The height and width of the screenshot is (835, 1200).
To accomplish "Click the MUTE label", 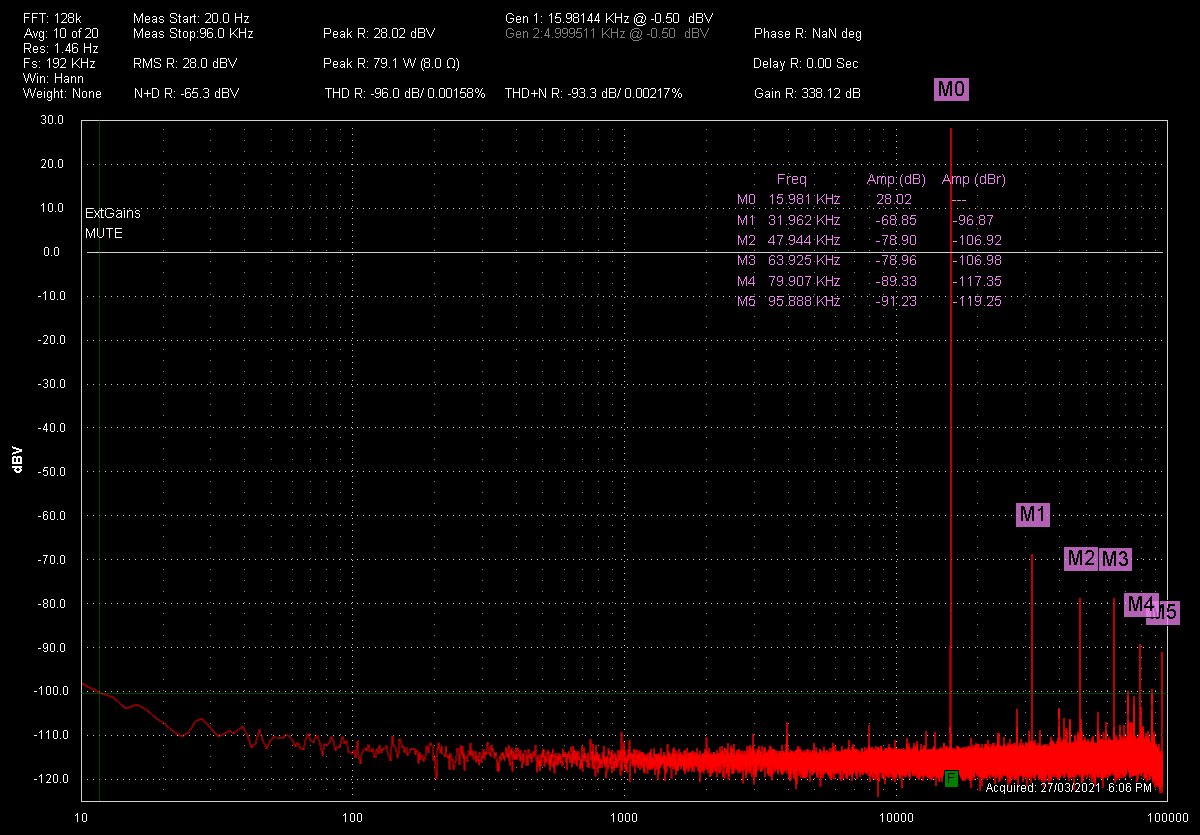I will click(104, 233).
